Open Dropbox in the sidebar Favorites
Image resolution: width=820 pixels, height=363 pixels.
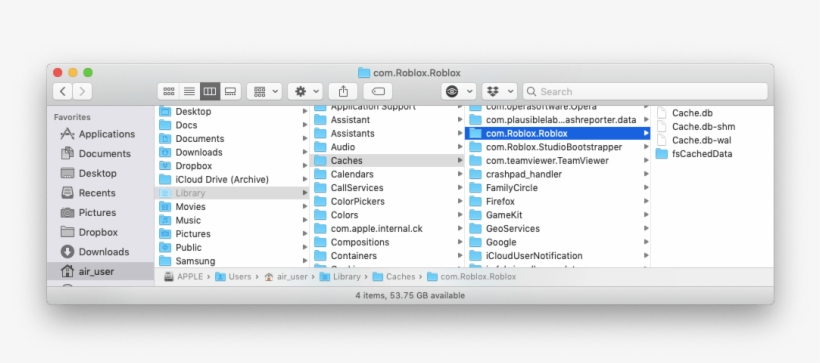coord(101,232)
